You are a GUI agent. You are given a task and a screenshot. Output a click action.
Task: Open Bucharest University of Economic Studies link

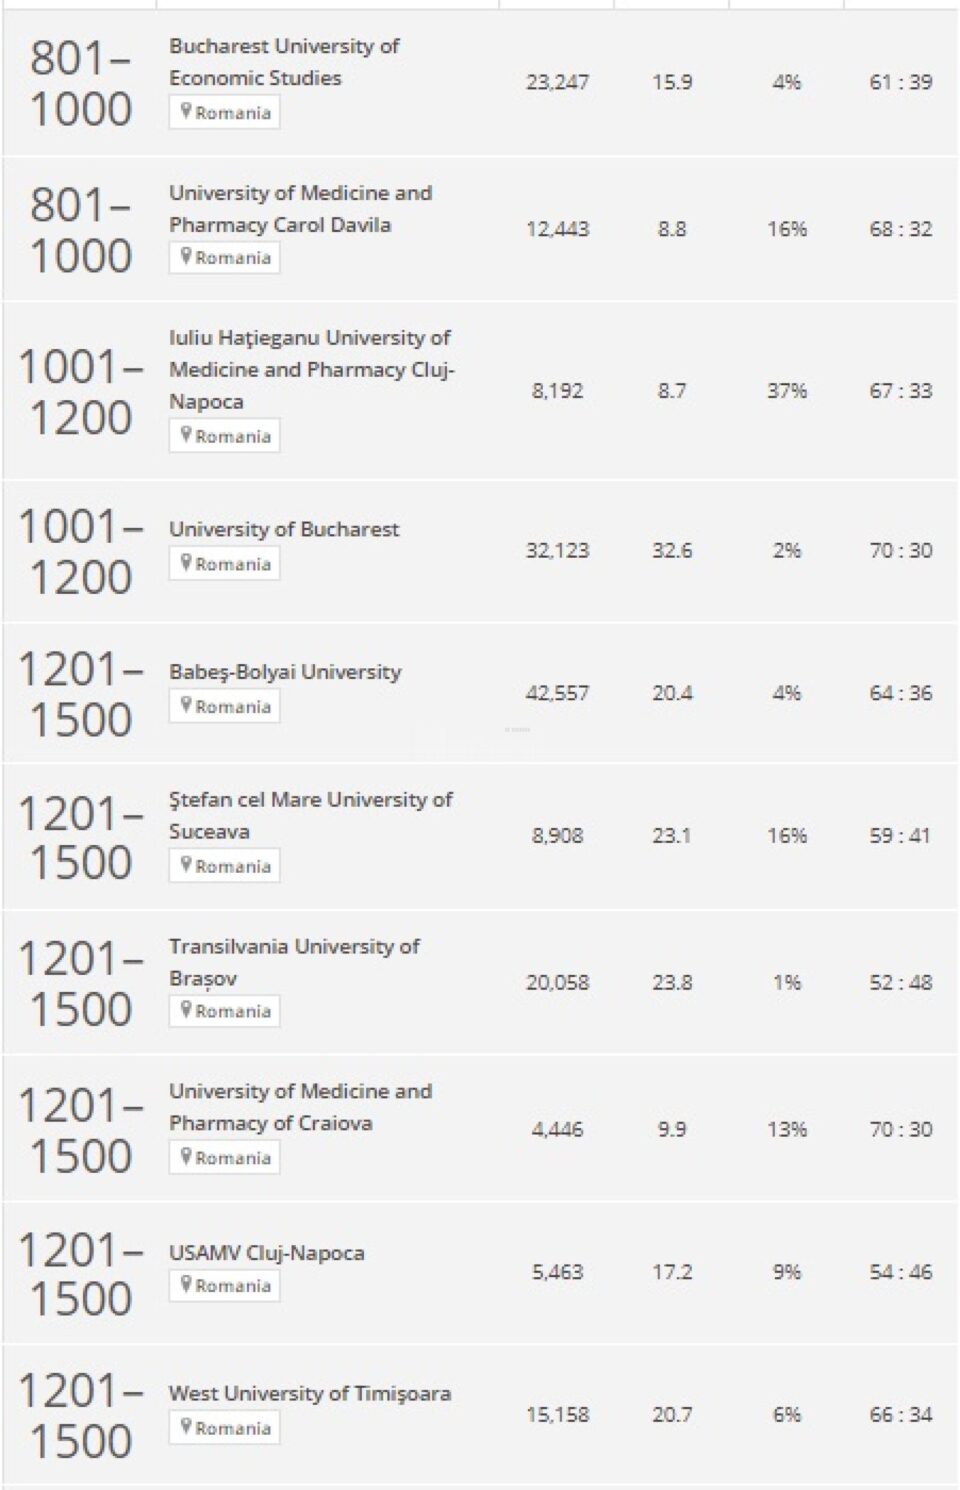pyautogui.click(x=284, y=62)
